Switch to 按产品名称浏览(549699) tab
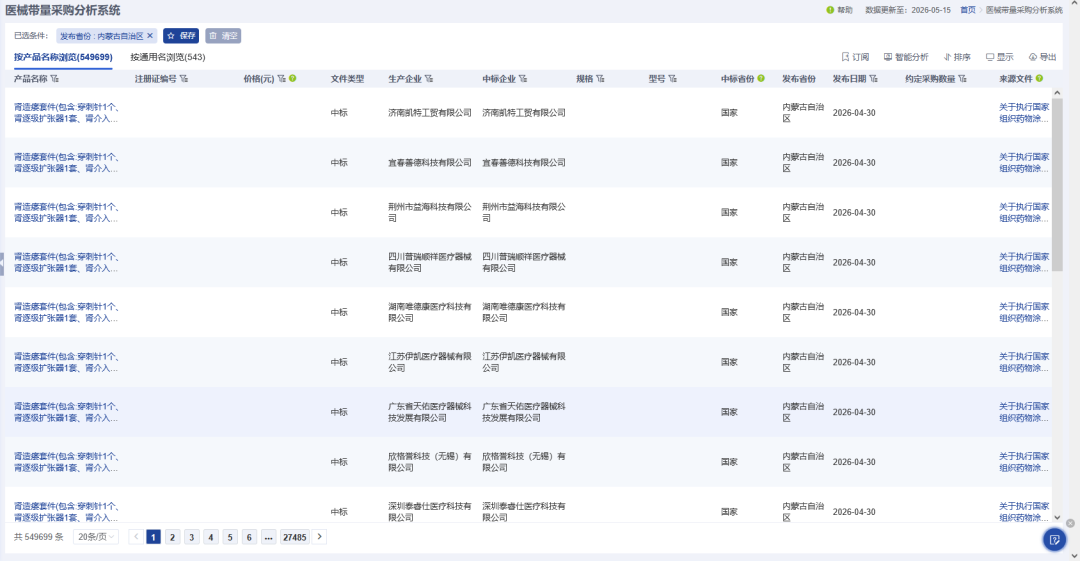1080x561 pixels. click(x=63, y=57)
